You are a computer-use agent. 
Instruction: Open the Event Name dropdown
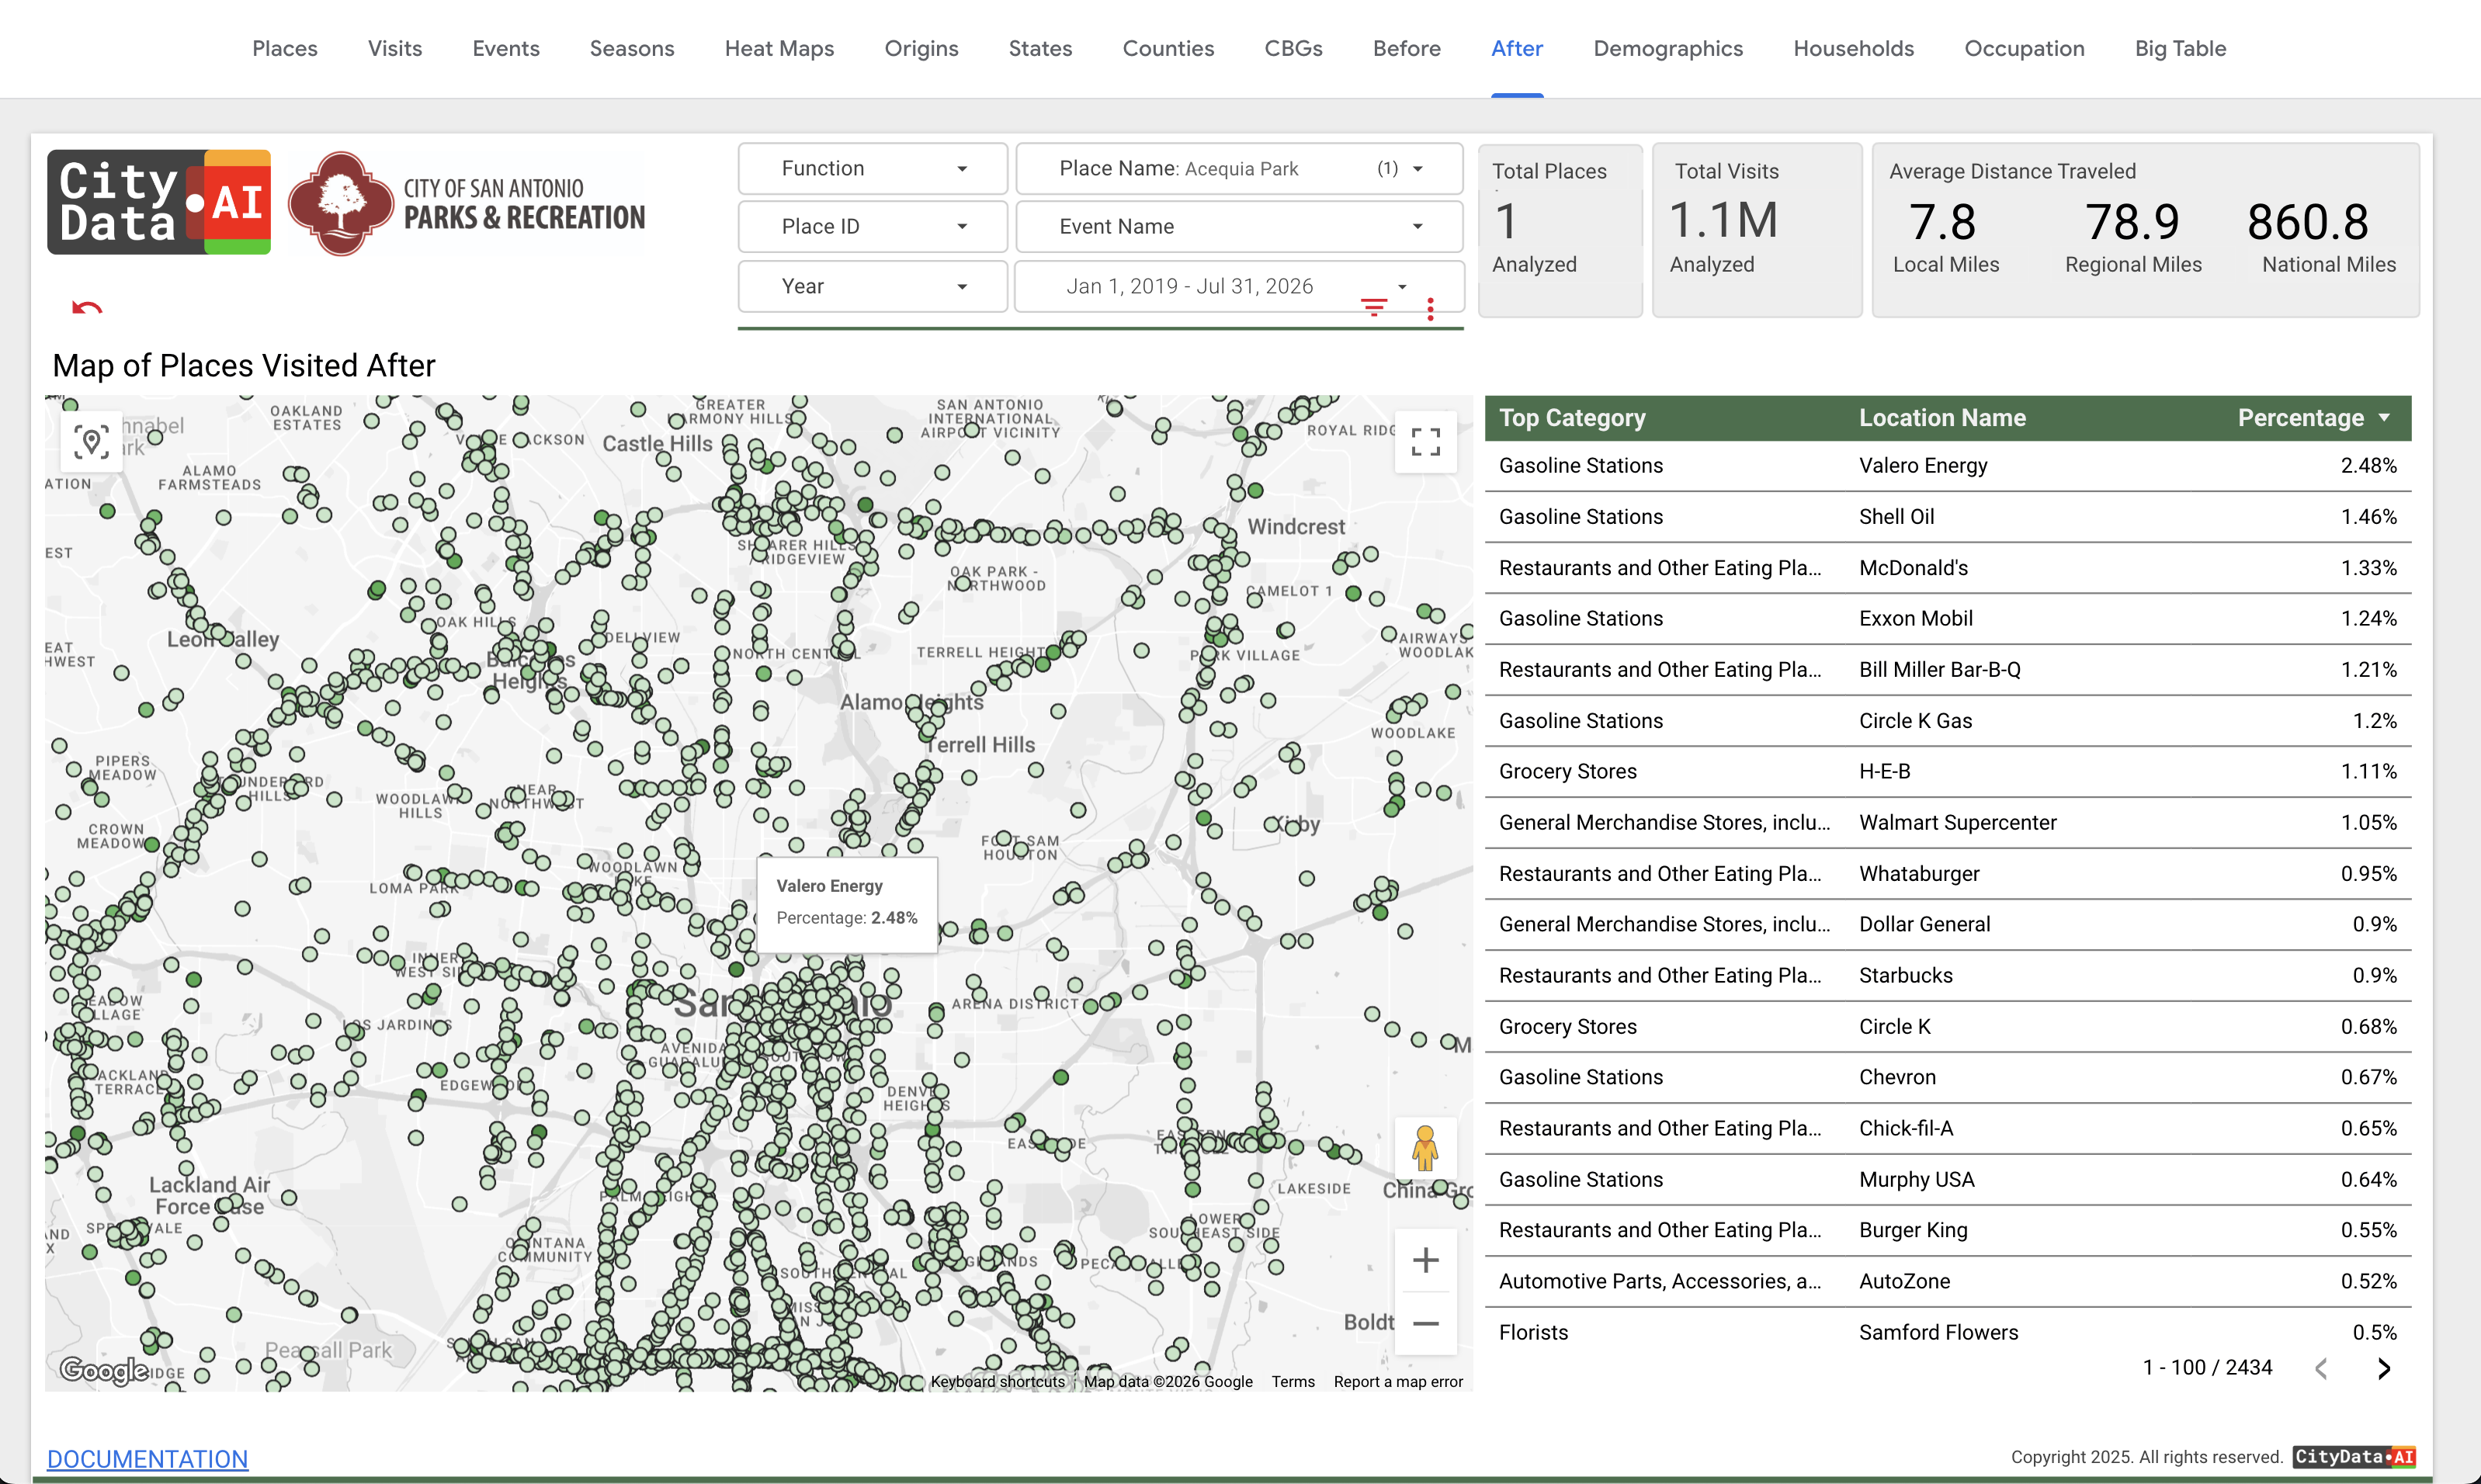coord(1239,226)
